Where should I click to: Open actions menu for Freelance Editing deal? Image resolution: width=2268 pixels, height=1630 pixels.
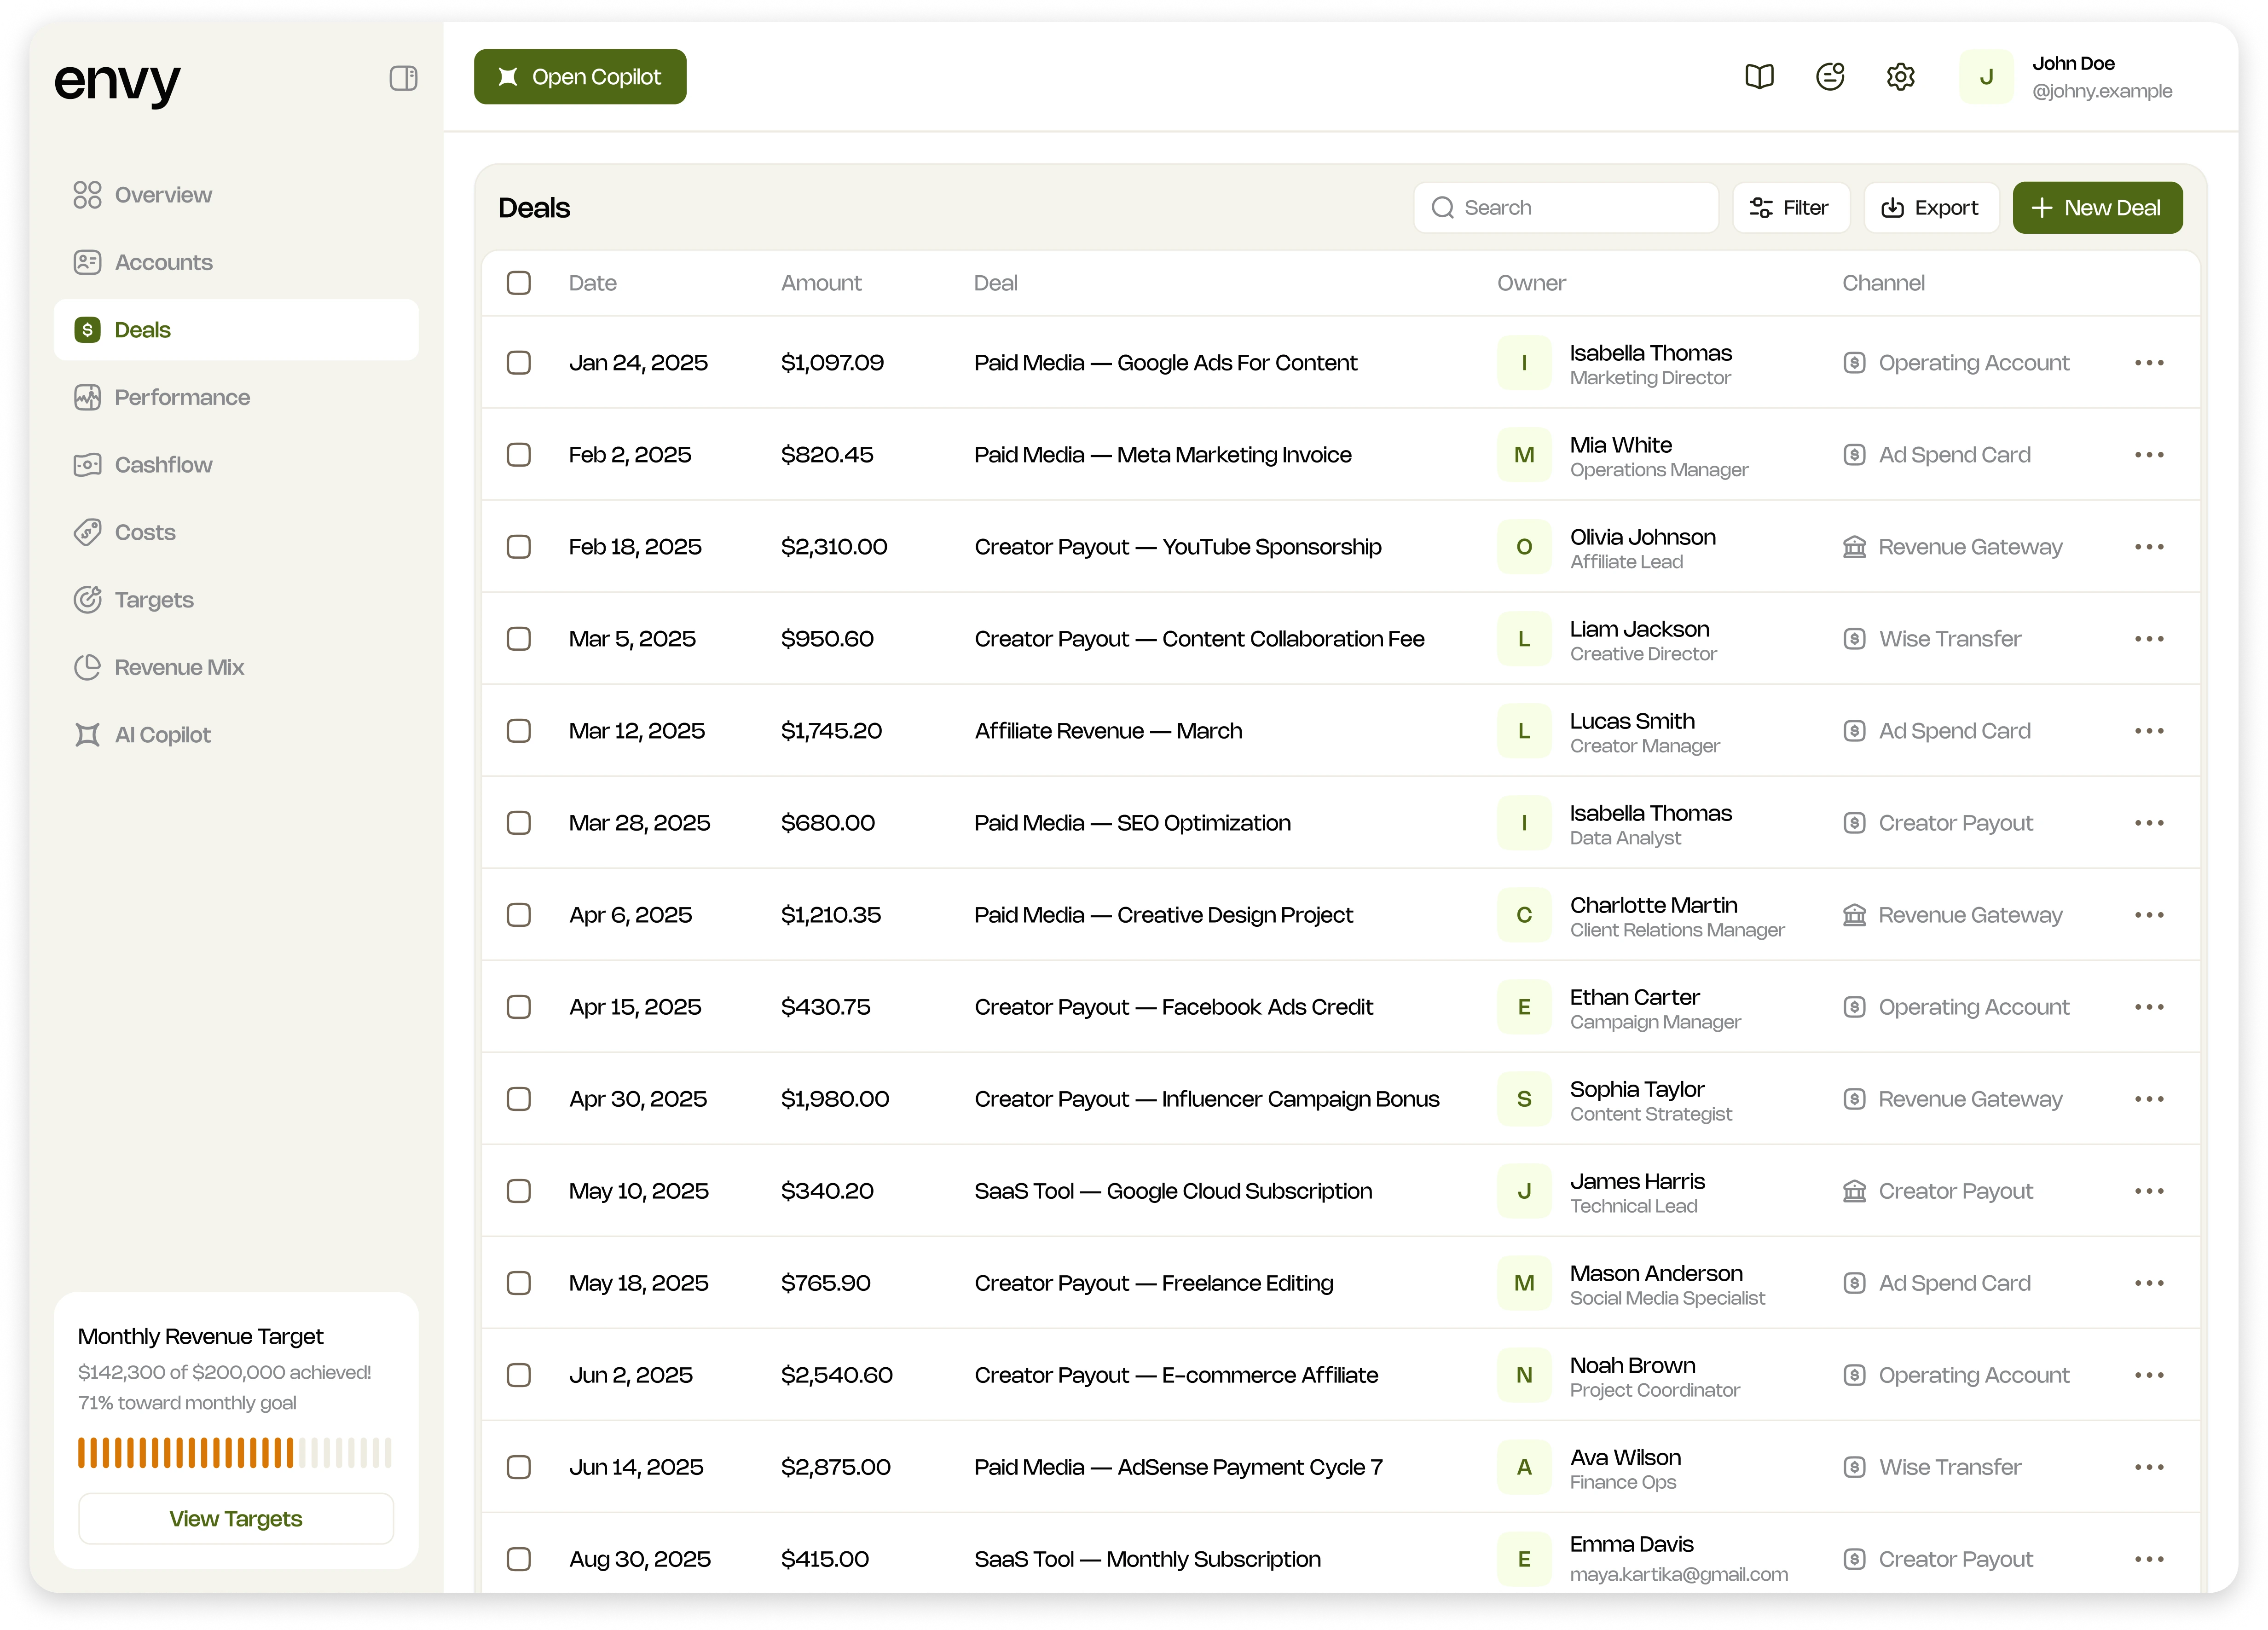pos(2149,1283)
